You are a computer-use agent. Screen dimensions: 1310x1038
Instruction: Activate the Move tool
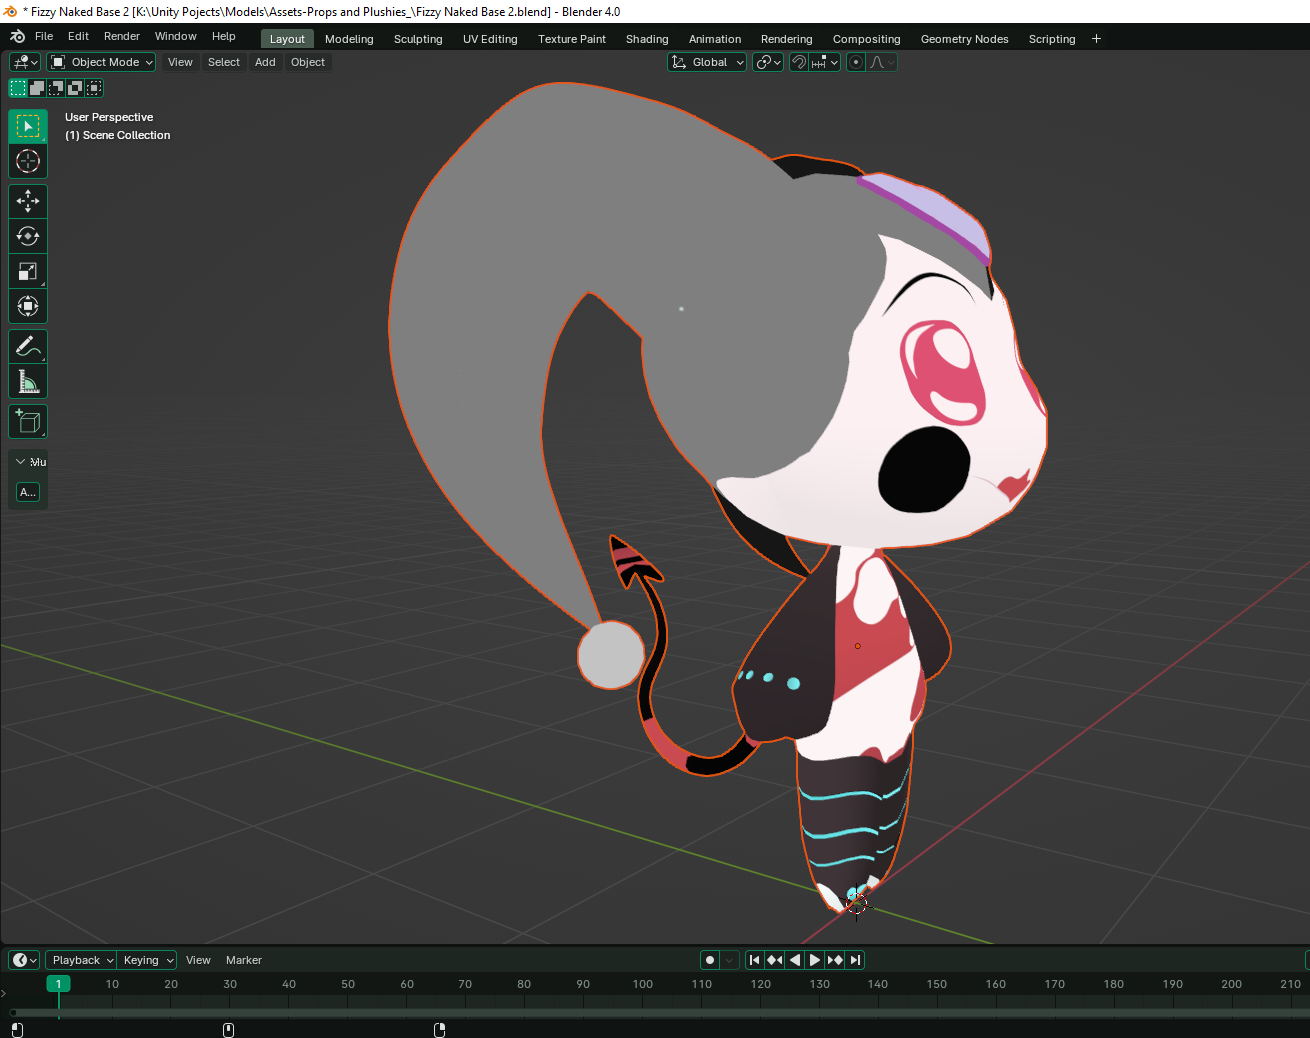(x=28, y=201)
